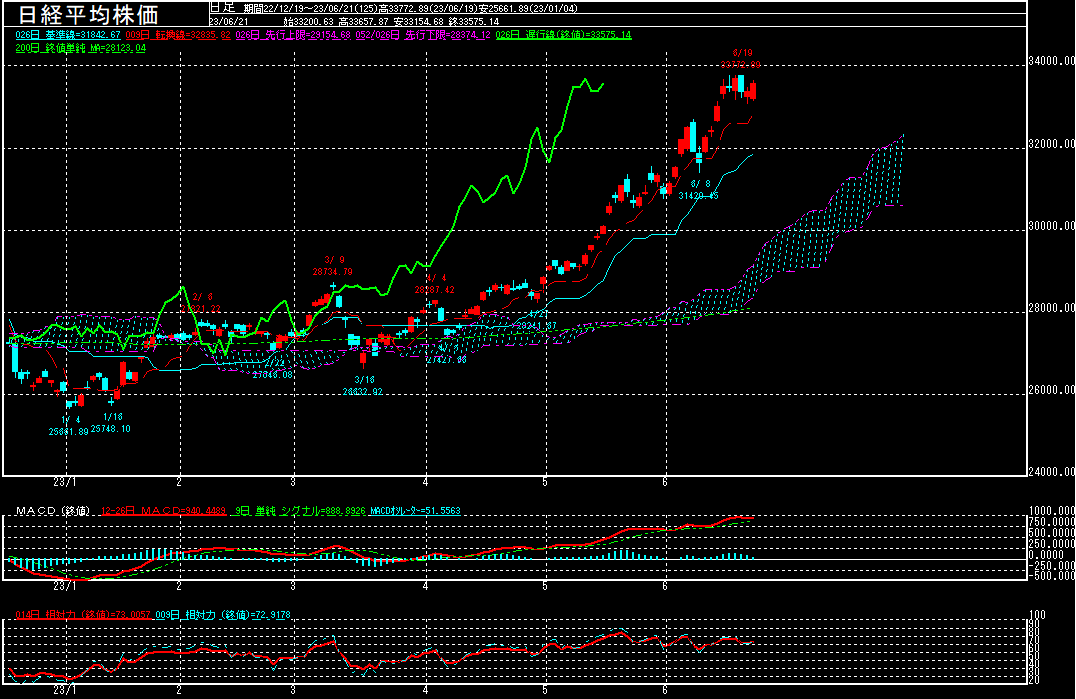Click the 32000.00 price axis label
The image size is (1076, 699).
tap(1051, 143)
